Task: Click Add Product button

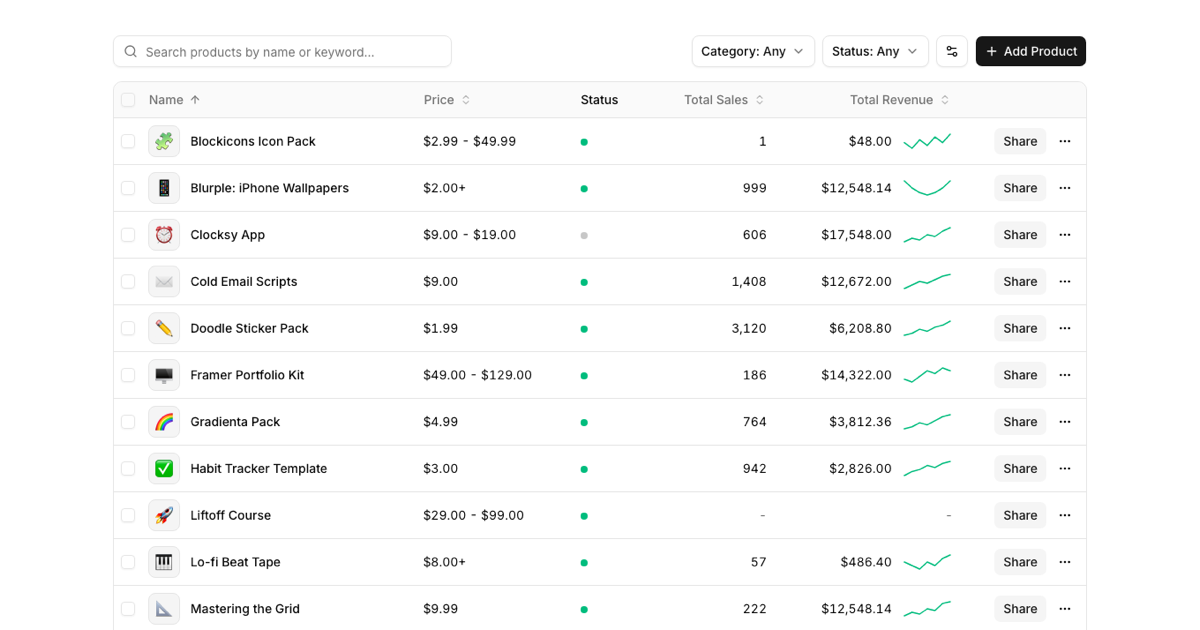Action: click(x=1031, y=51)
